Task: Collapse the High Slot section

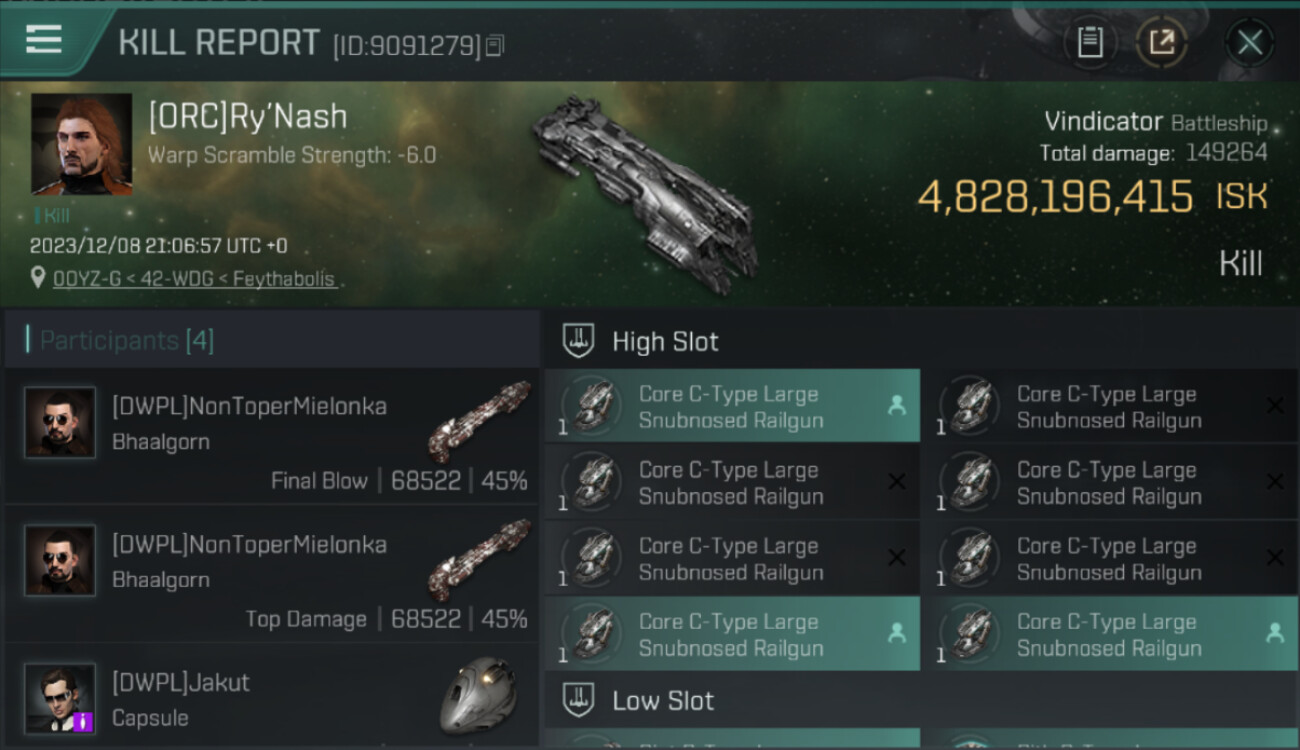Action: (x=665, y=342)
